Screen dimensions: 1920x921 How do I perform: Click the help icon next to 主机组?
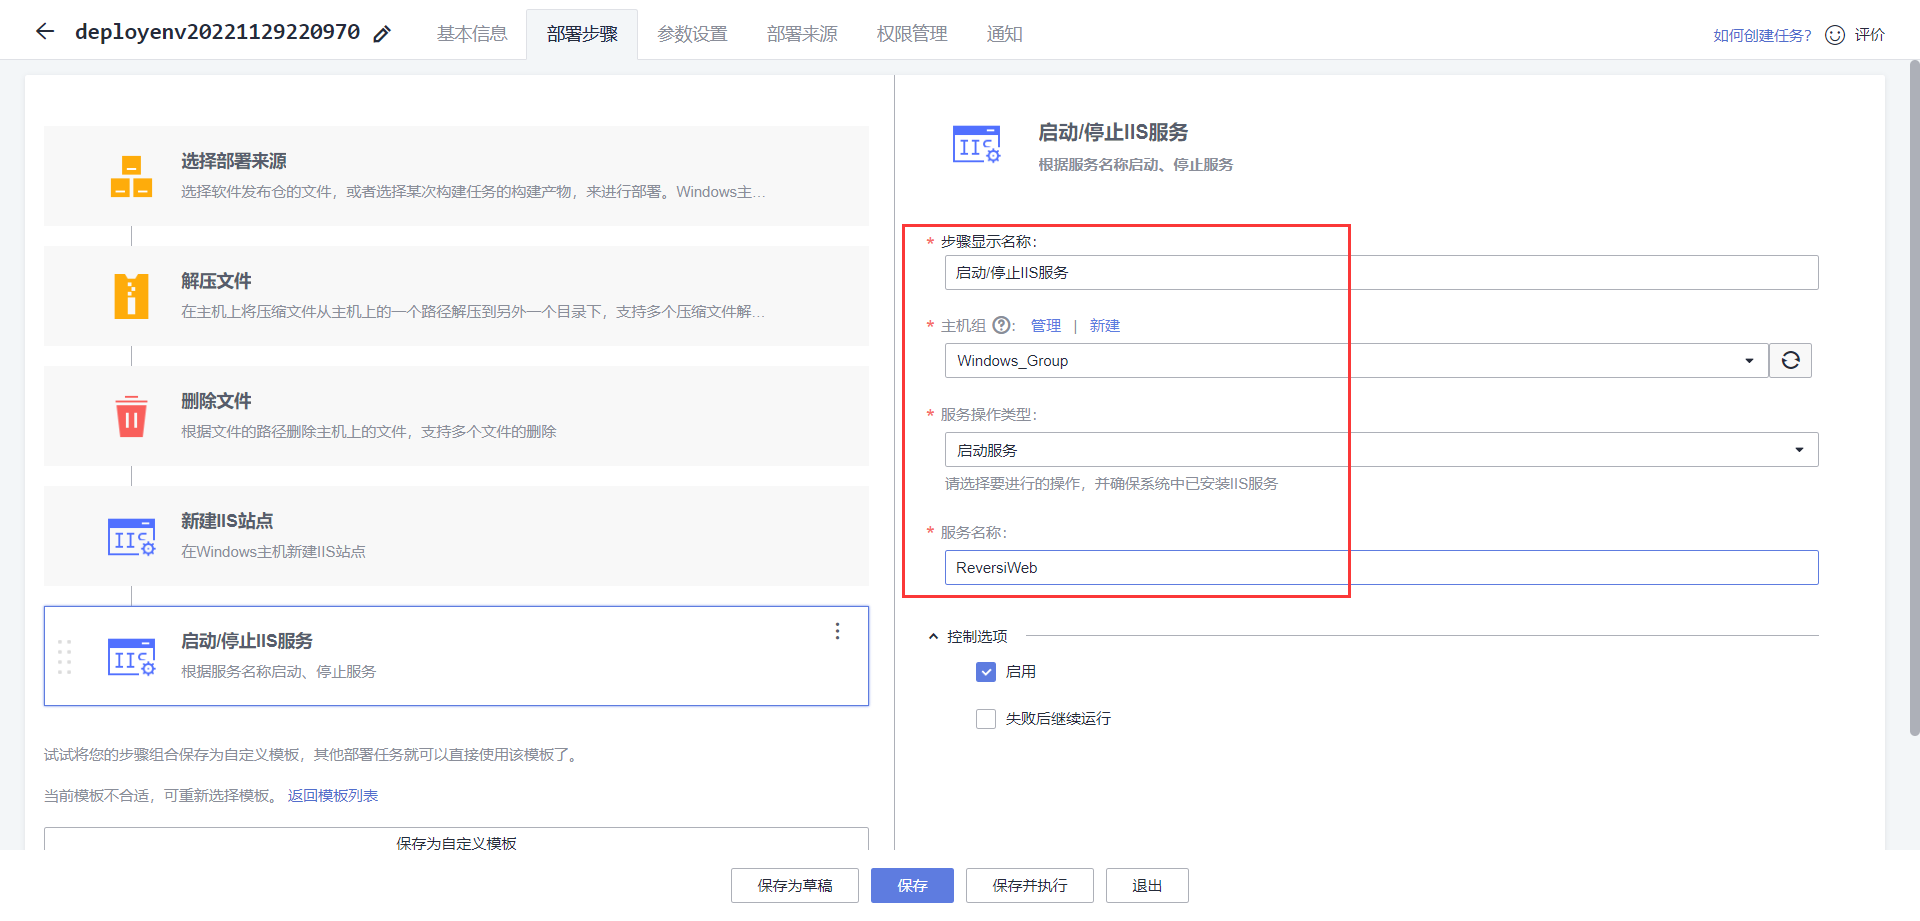click(x=1001, y=325)
